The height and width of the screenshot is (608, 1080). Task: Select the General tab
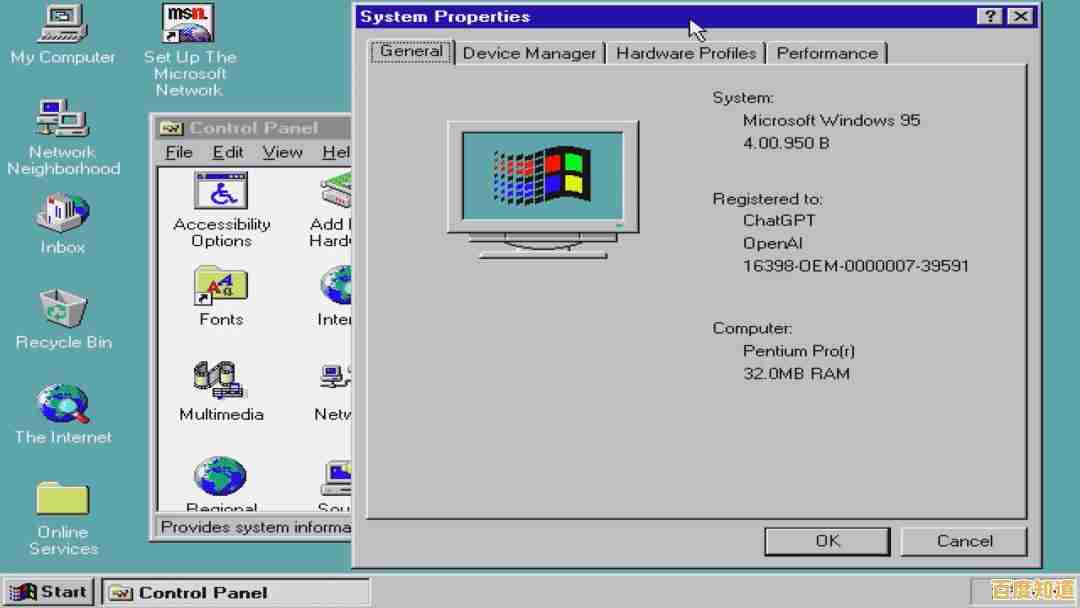[x=412, y=52]
